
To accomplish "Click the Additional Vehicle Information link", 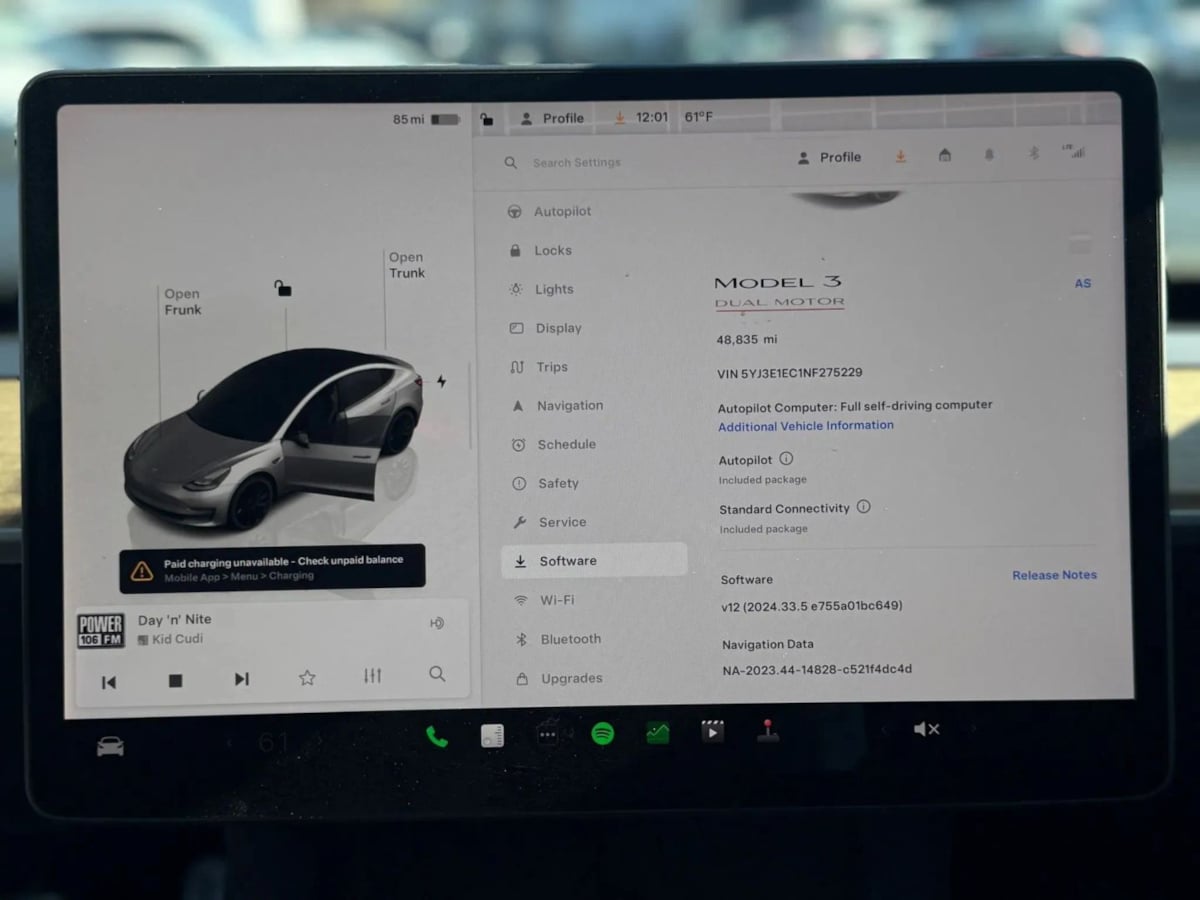I will [x=805, y=426].
